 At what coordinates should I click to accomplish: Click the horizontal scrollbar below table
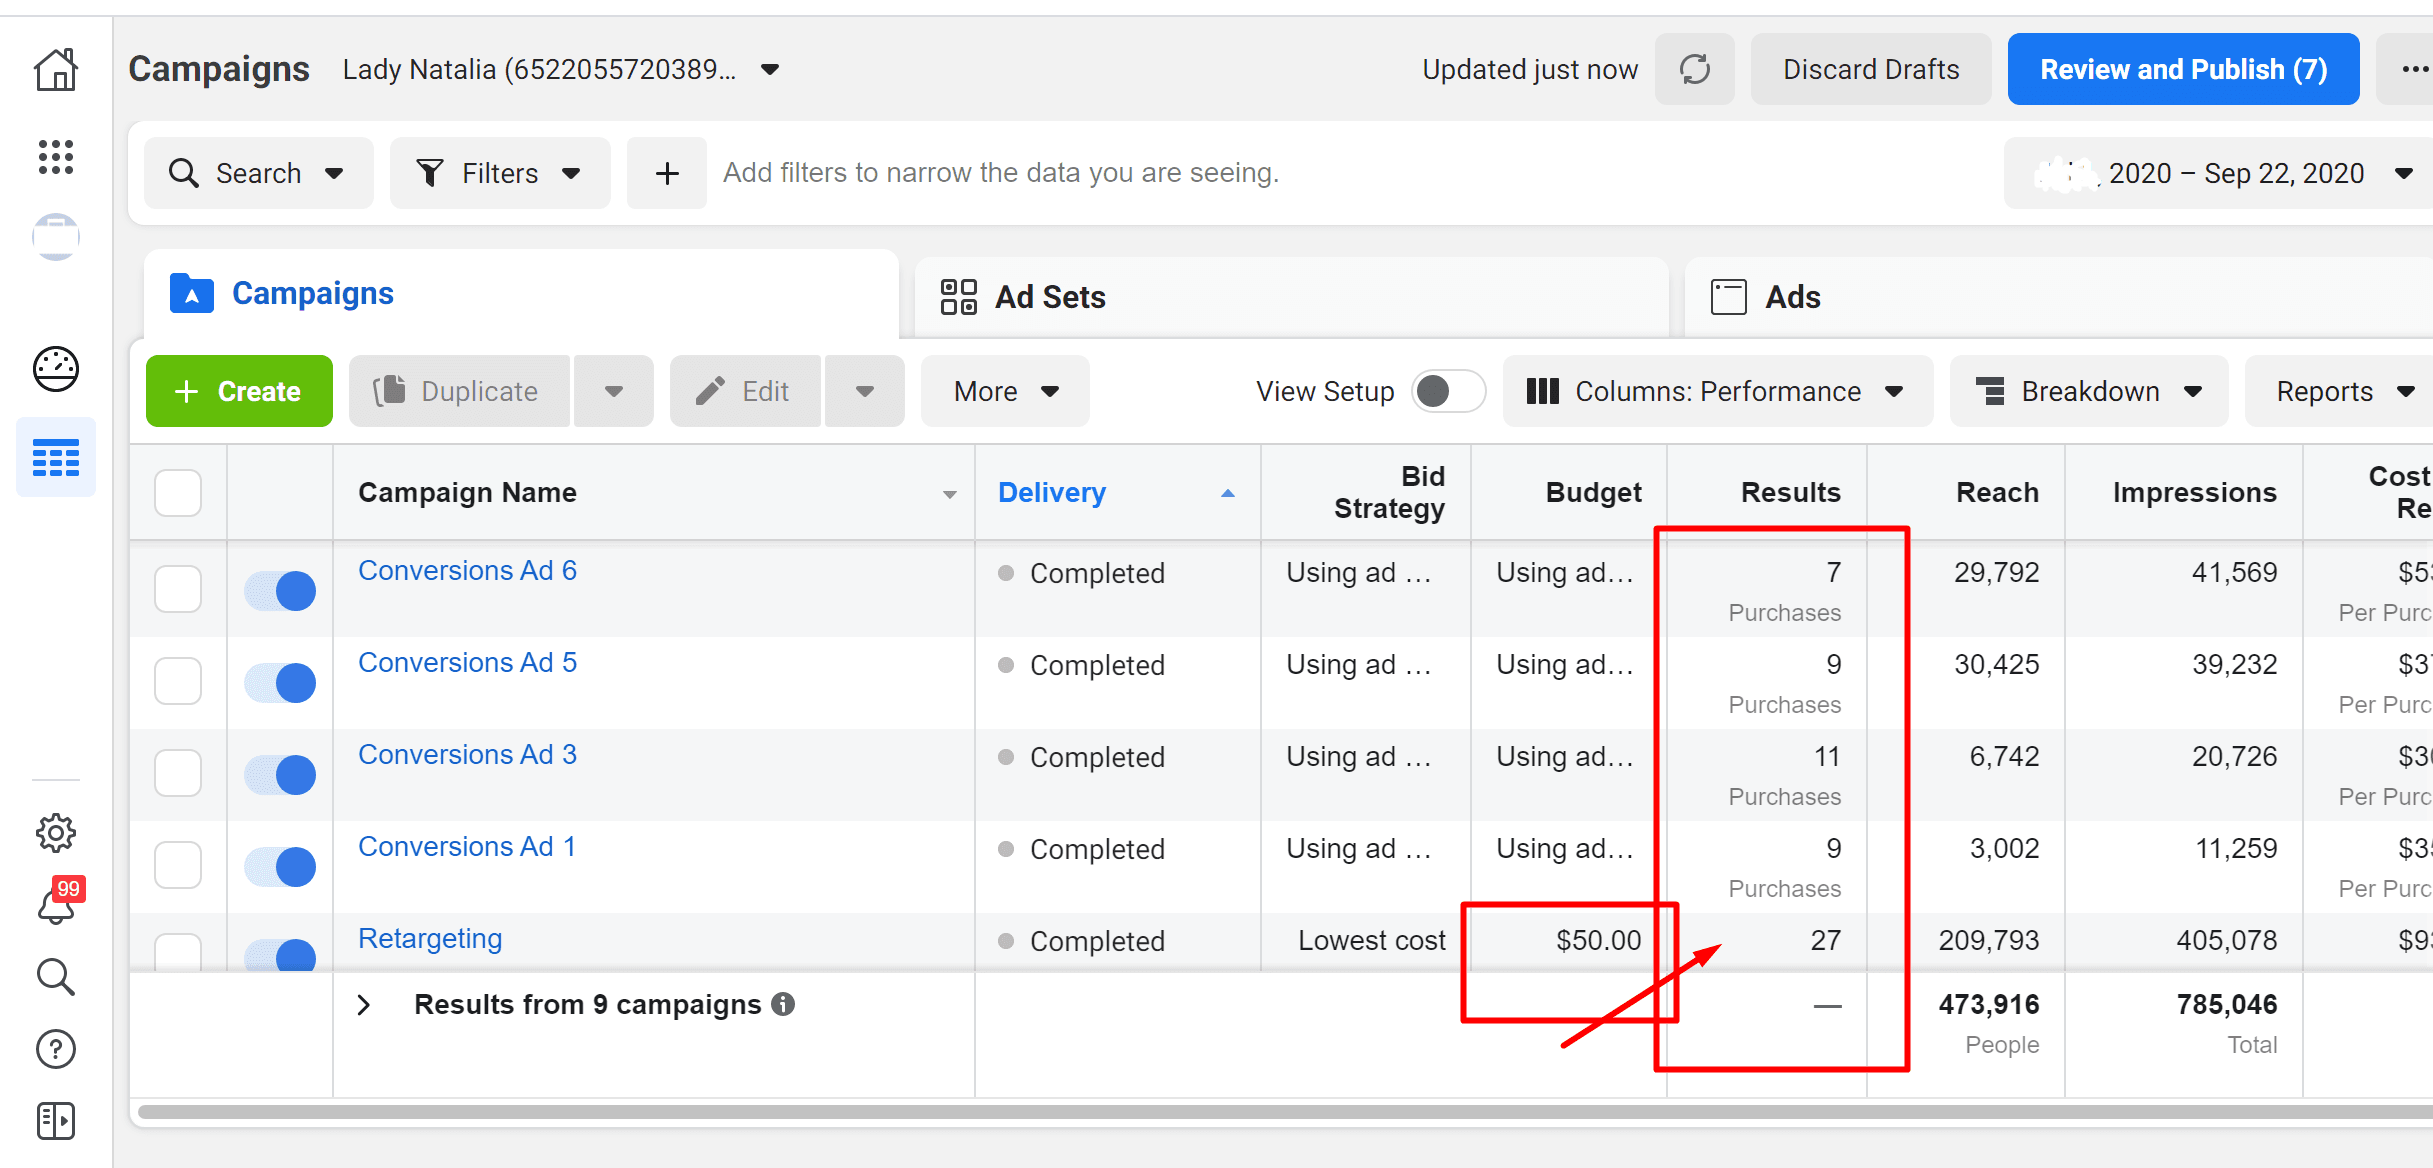click(1285, 1112)
